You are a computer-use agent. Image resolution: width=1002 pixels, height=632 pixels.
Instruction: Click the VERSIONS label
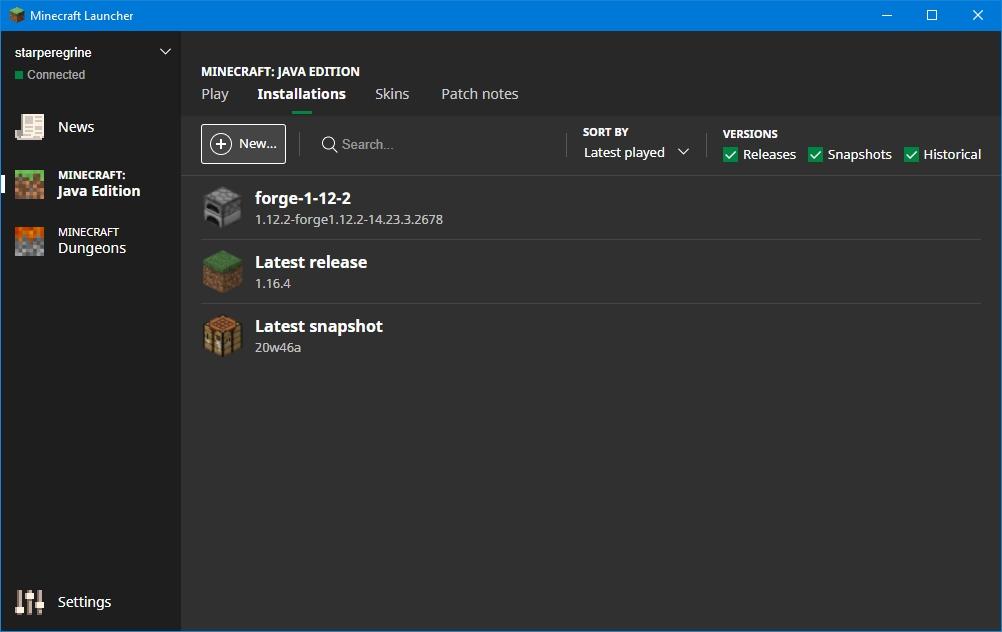[x=750, y=134]
